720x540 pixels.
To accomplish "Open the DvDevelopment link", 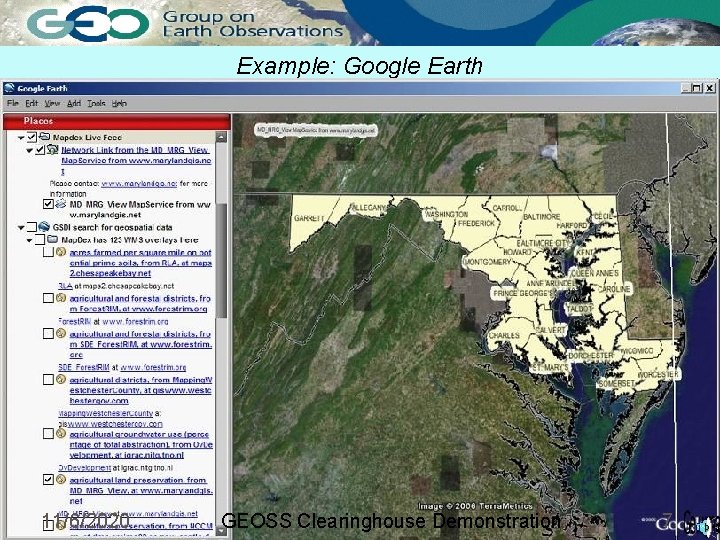I will pos(84,467).
